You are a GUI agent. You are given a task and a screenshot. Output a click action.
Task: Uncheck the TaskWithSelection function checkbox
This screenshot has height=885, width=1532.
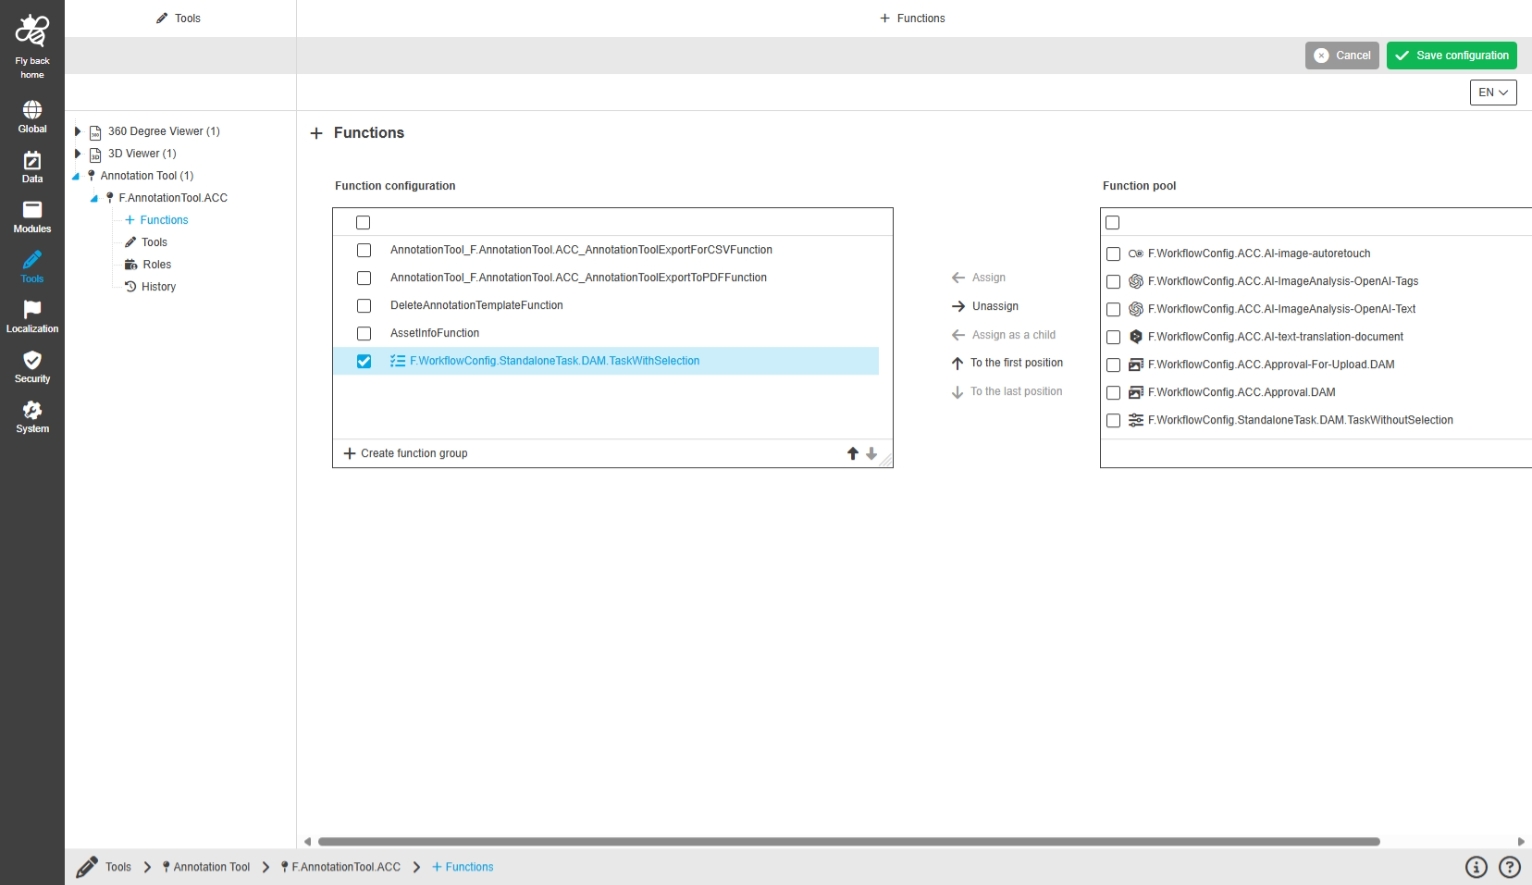[364, 361]
